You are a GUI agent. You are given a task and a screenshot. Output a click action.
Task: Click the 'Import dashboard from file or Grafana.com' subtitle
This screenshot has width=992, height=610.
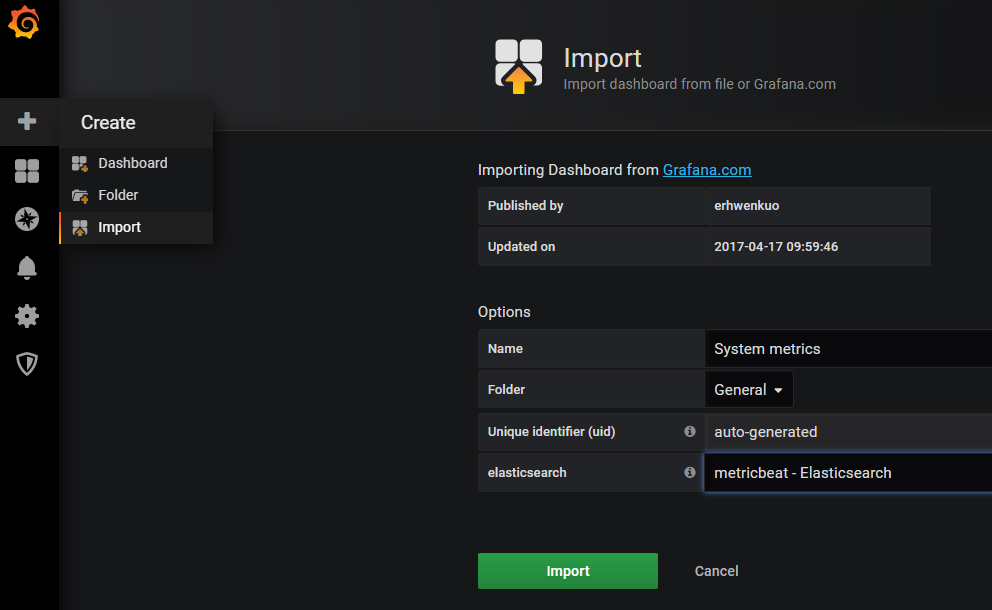tap(700, 84)
